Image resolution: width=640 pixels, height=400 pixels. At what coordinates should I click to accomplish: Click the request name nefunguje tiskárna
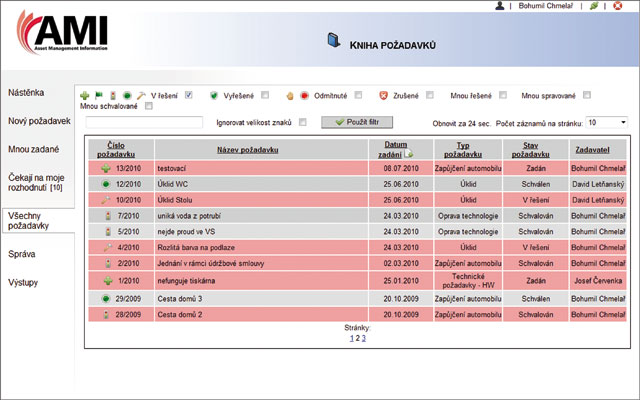(186, 281)
